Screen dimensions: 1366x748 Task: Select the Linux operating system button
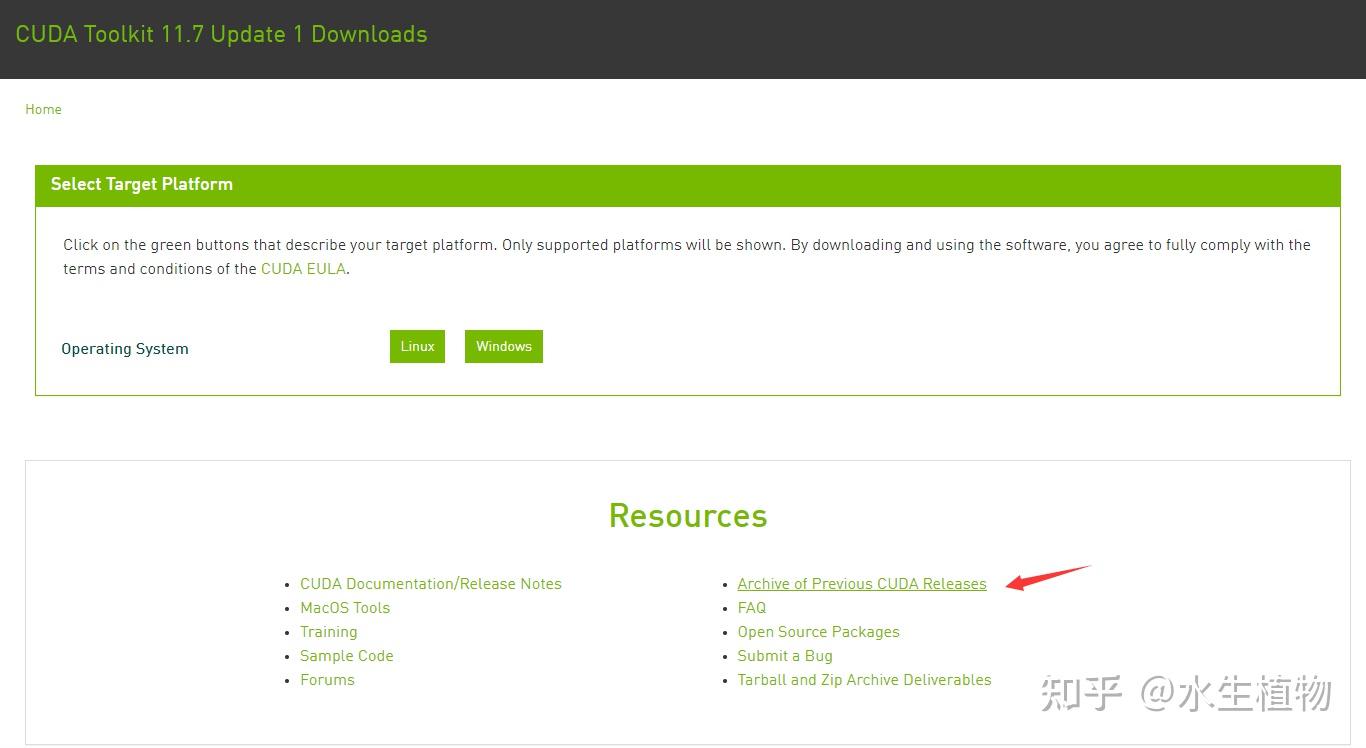click(x=417, y=346)
